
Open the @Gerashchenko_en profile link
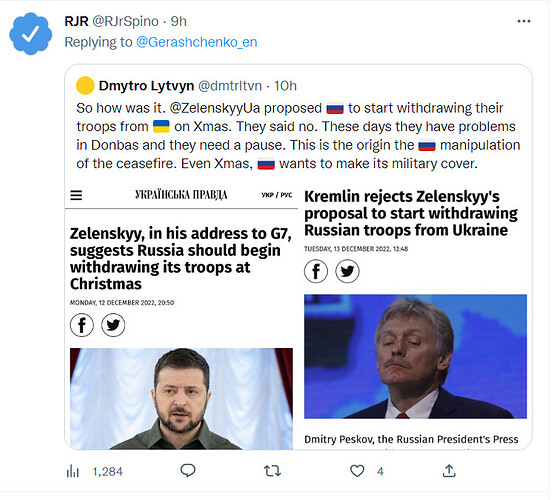coord(196,42)
